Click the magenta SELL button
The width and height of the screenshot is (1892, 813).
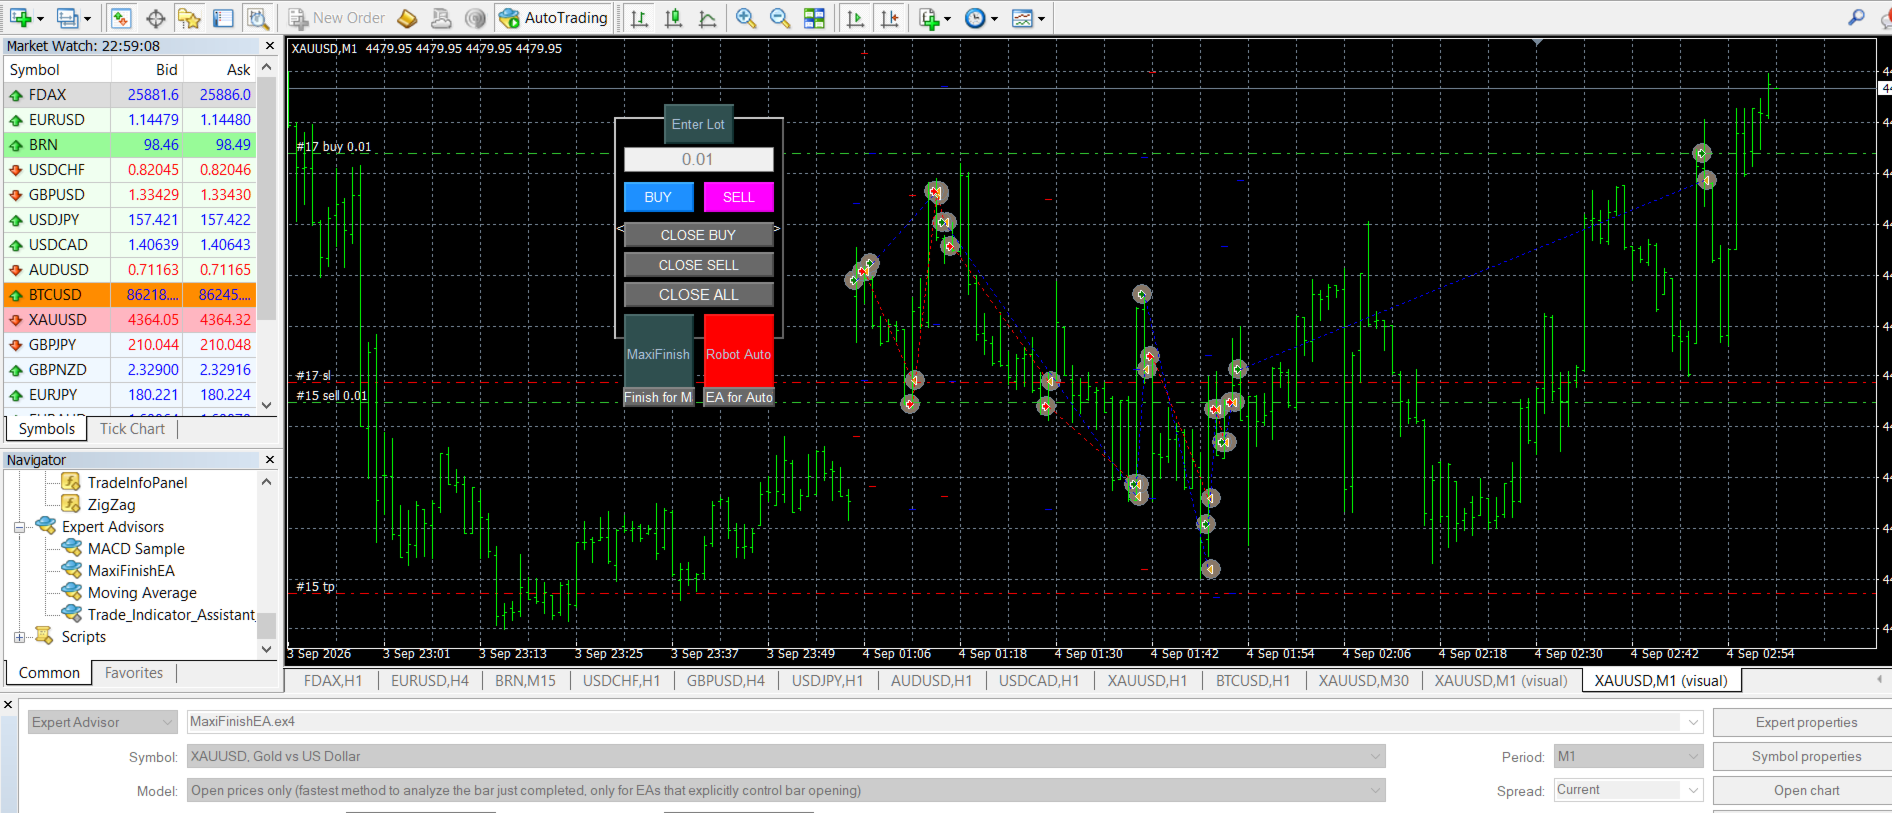pyautogui.click(x=738, y=197)
